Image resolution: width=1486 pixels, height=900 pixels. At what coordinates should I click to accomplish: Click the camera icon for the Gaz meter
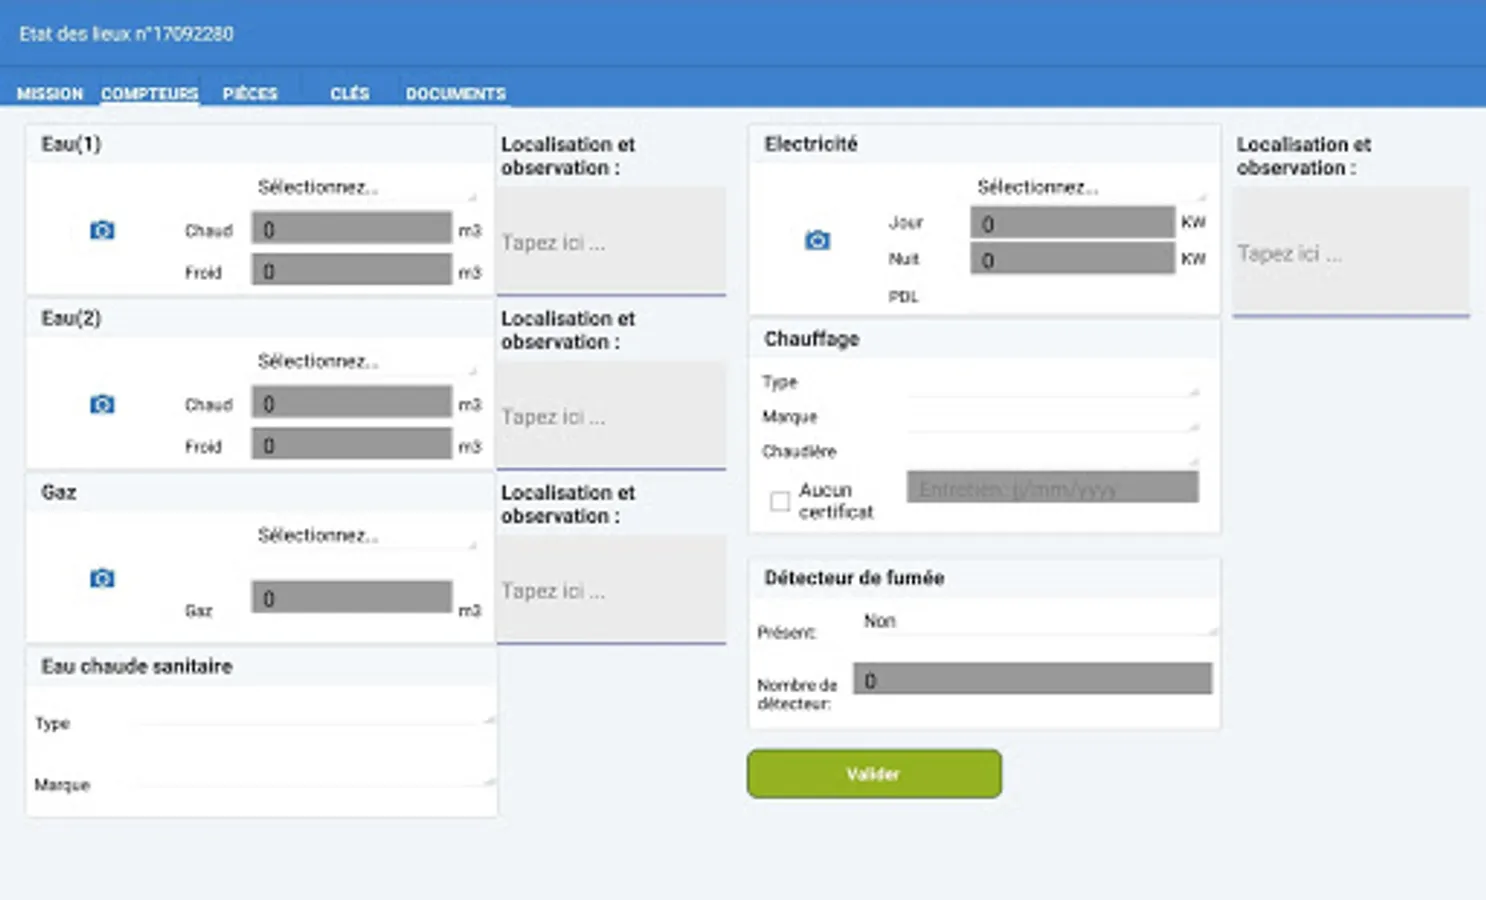pos(103,578)
